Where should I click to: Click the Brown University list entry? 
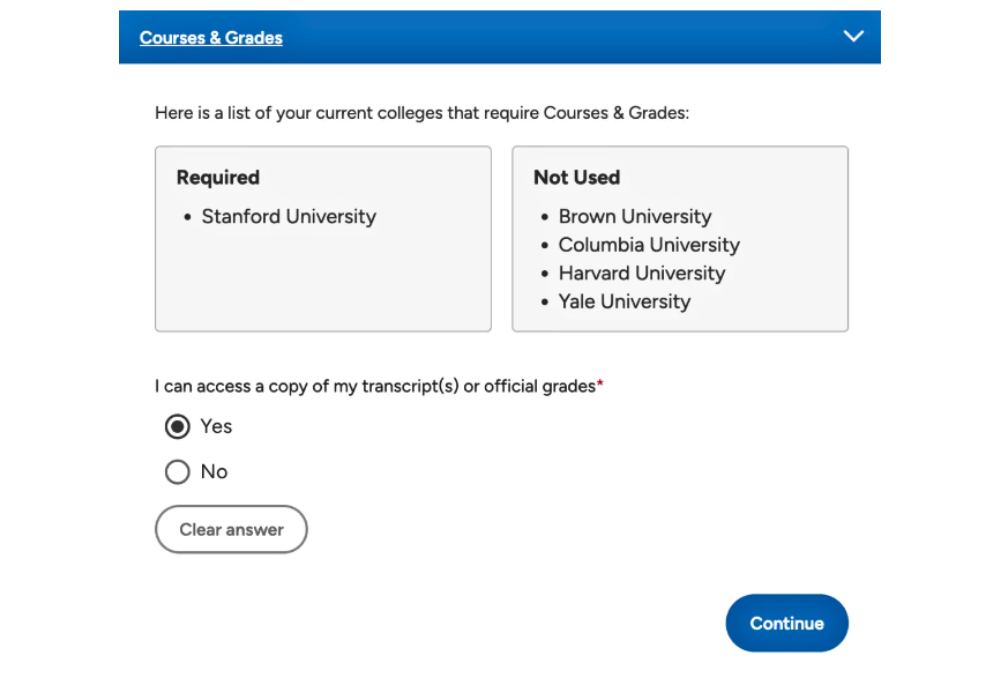pos(634,216)
